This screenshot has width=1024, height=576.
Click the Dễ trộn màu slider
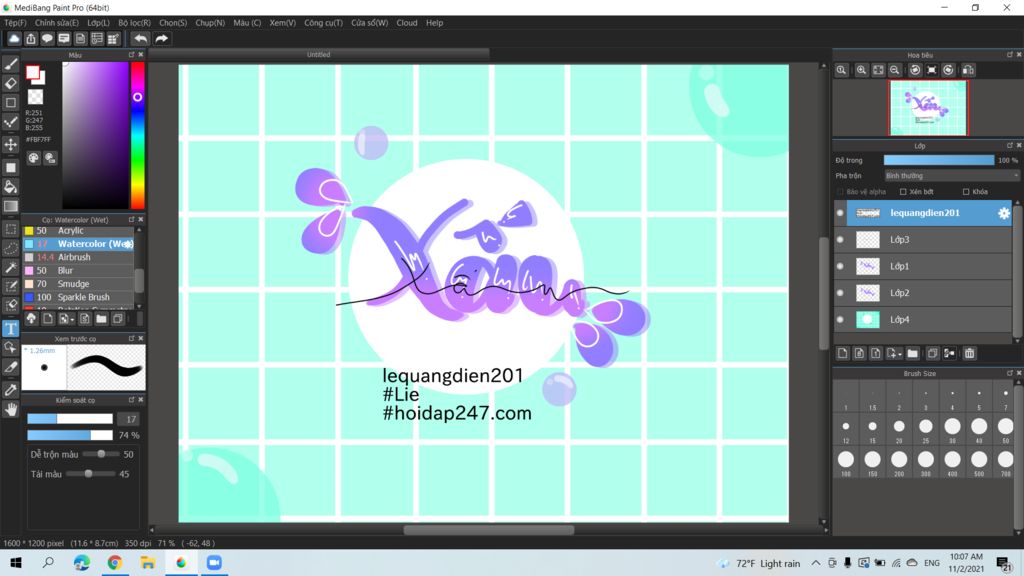pos(101,455)
